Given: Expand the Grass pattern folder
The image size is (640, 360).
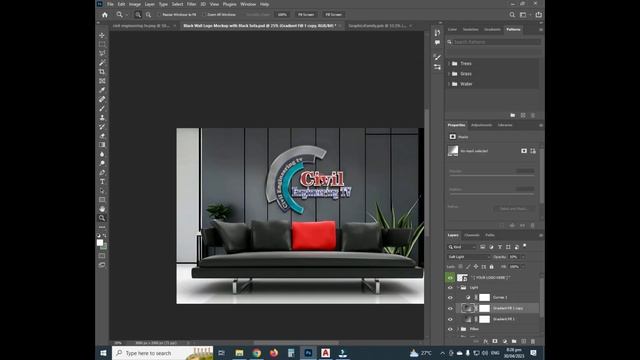Looking at the screenshot, I should pyautogui.click(x=449, y=73).
